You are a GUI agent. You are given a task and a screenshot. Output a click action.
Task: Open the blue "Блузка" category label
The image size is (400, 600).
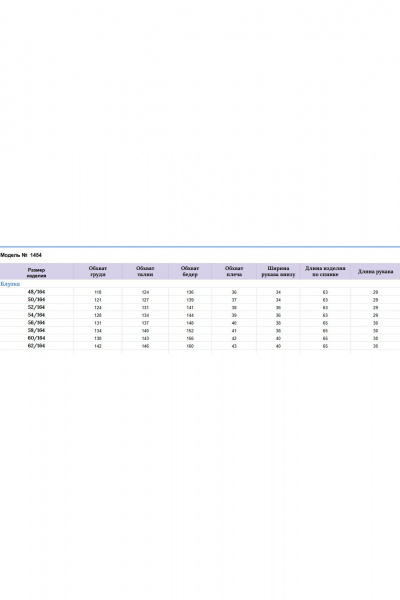pos(10,284)
